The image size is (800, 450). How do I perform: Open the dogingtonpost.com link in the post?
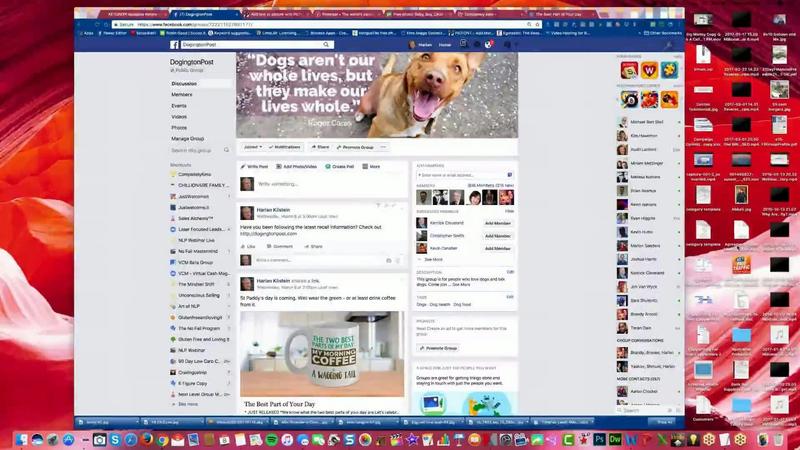point(268,234)
